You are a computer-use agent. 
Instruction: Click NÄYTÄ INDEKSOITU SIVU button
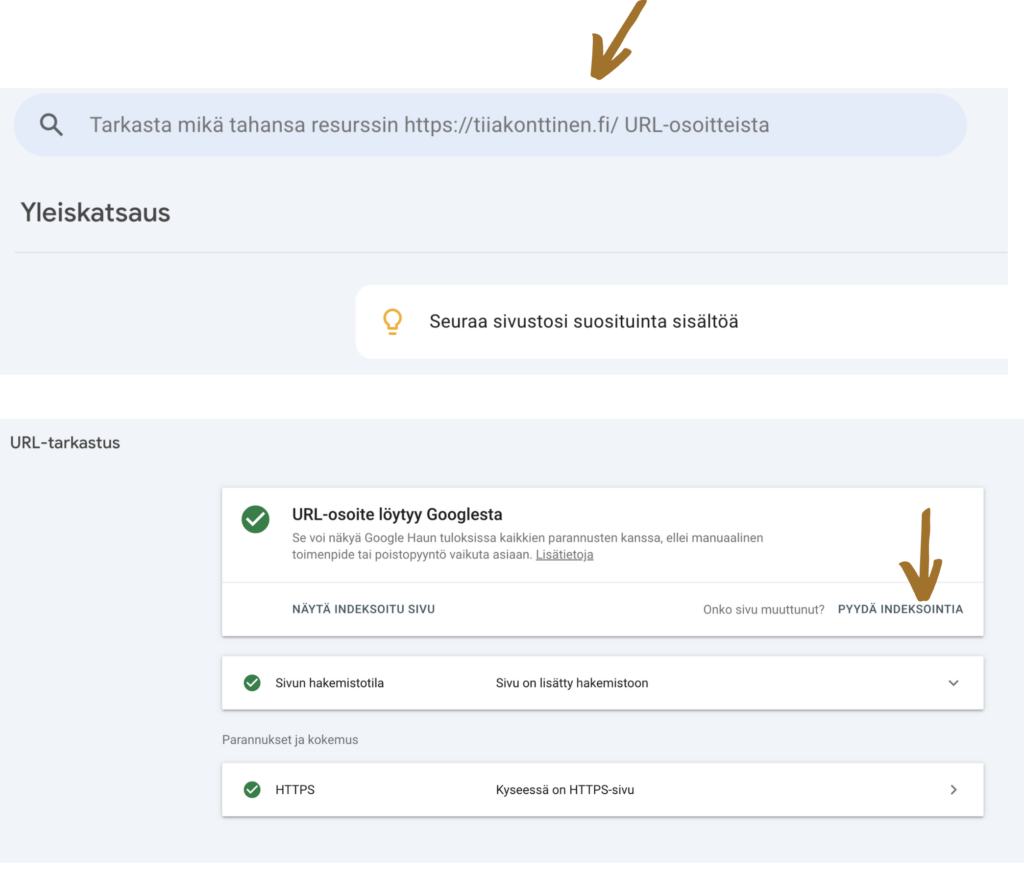coord(363,609)
